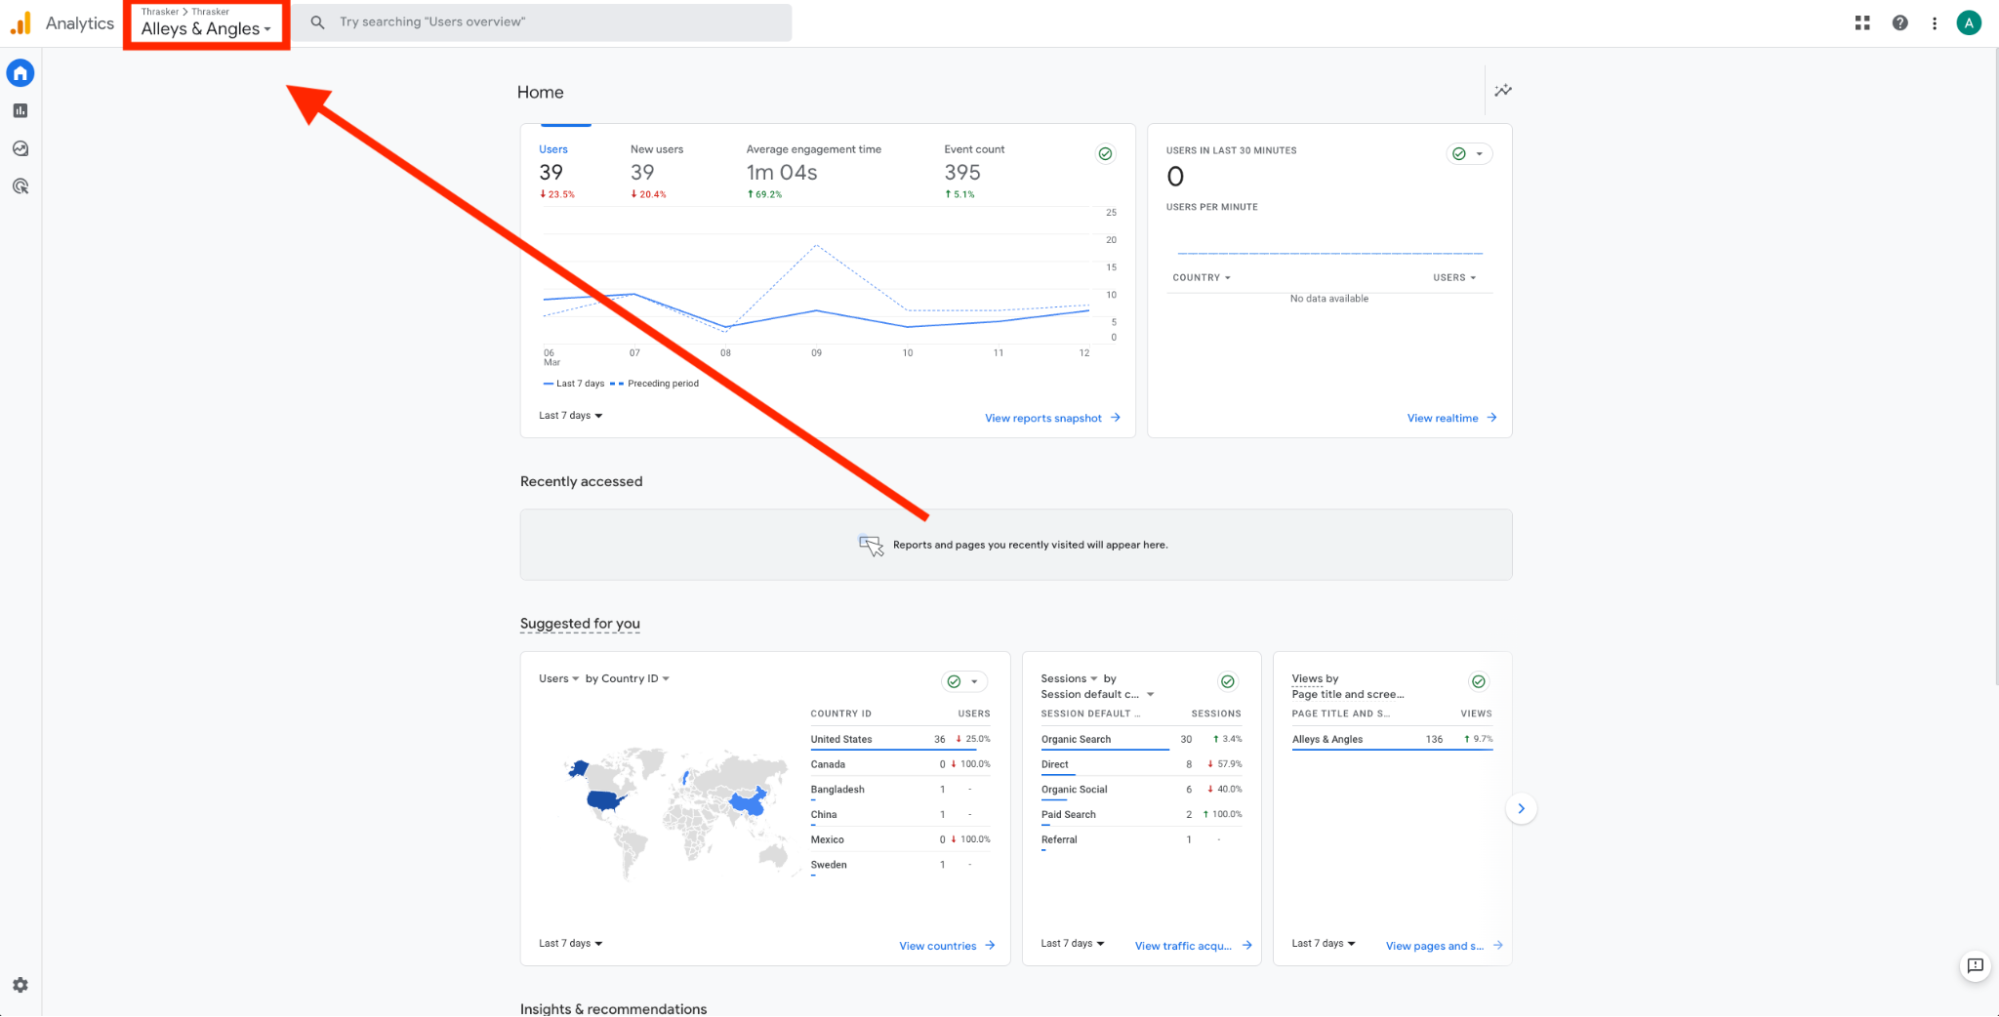This screenshot has height=1017, width=1999.
Task: Open Advertising icon in left sidebar
Action: 20,187
